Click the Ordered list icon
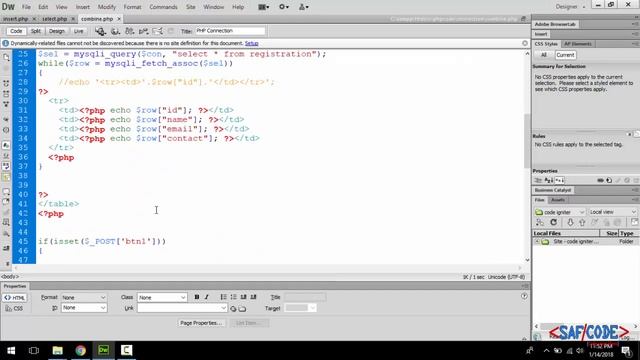Viewport: 640px width, 360px height. [x=233, y=297]
